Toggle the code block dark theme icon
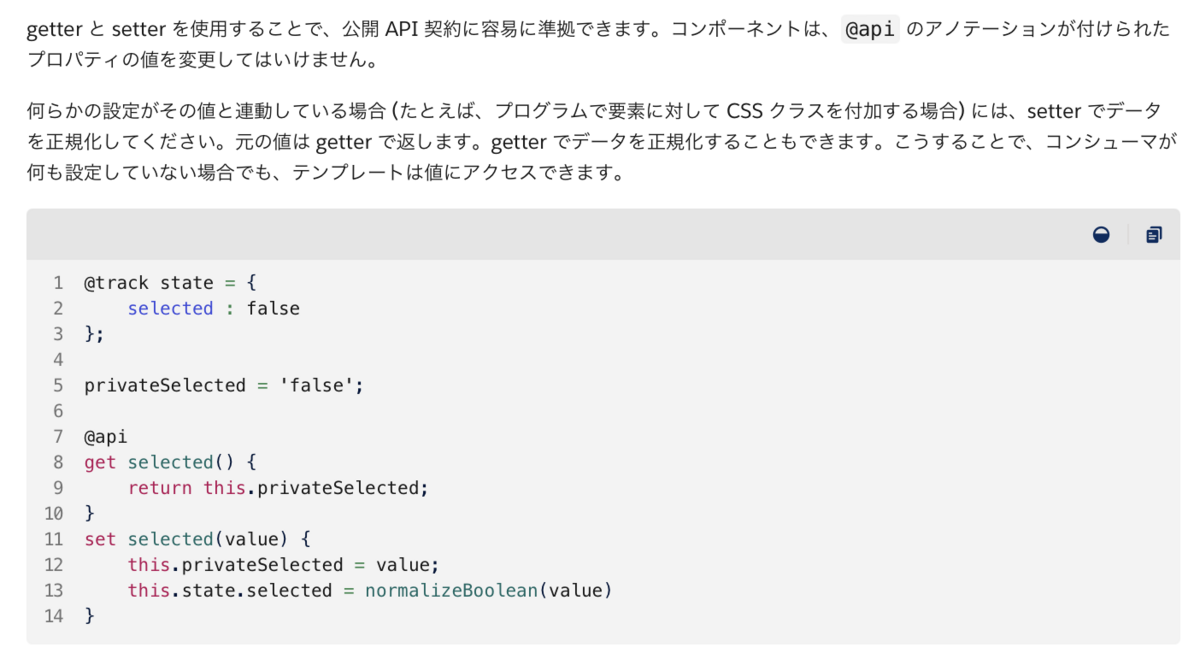Screen dimensions: 1200x665 1101,235
